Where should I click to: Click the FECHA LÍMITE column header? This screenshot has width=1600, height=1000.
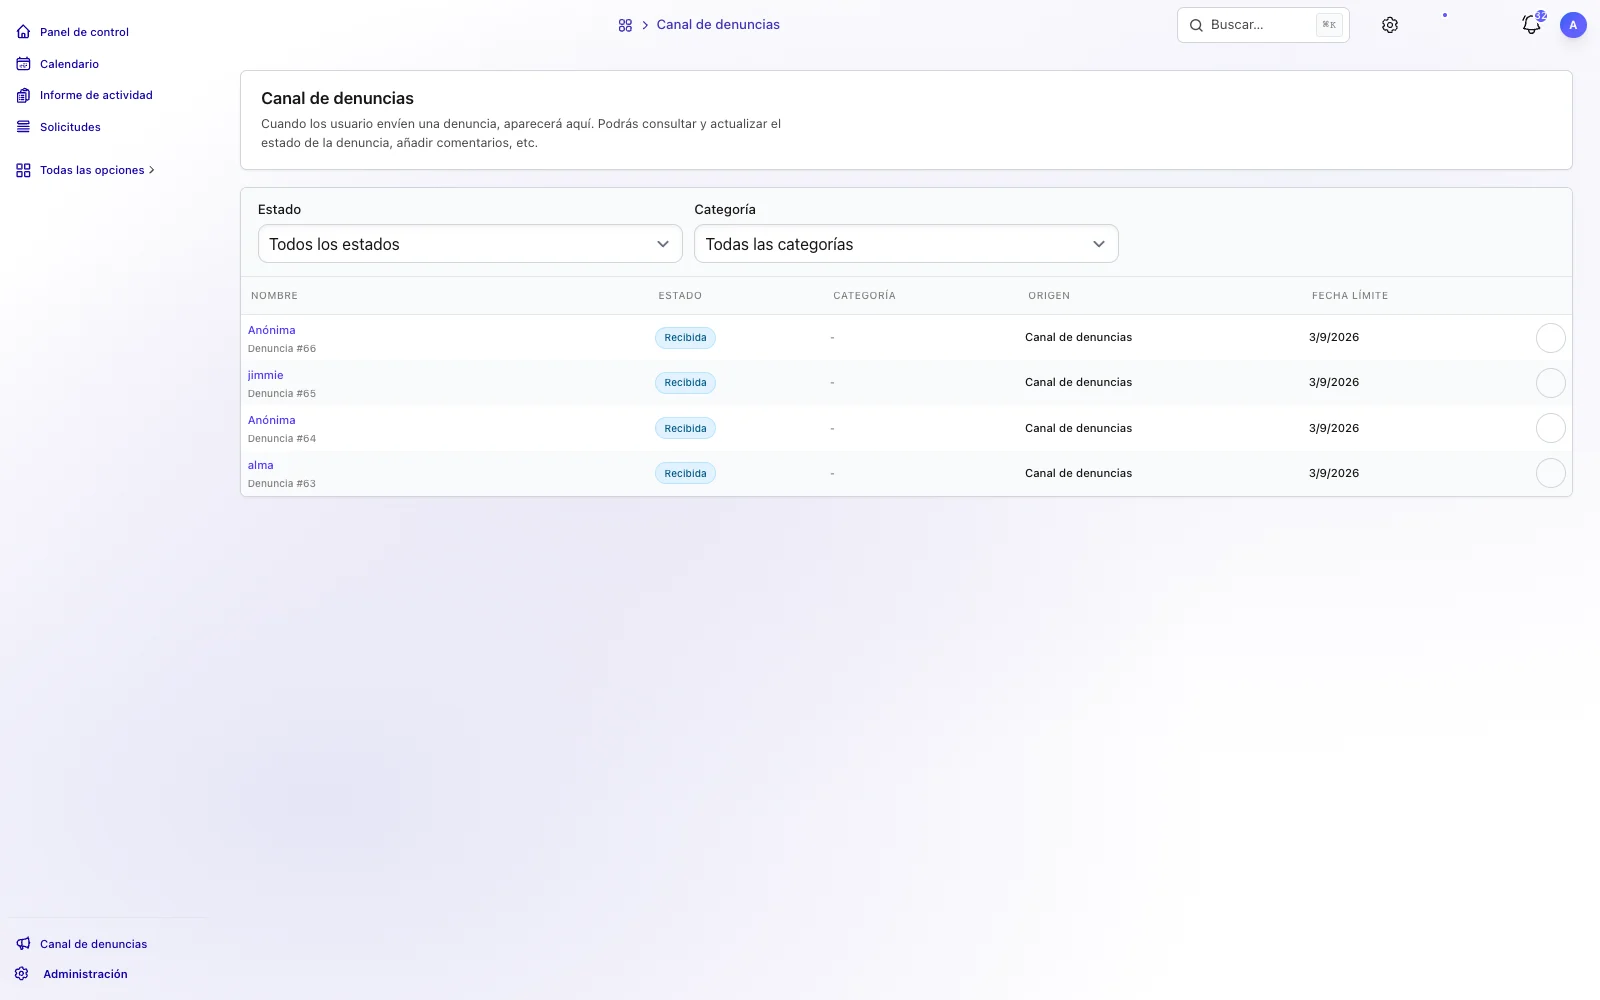[x=1350, y=296]
